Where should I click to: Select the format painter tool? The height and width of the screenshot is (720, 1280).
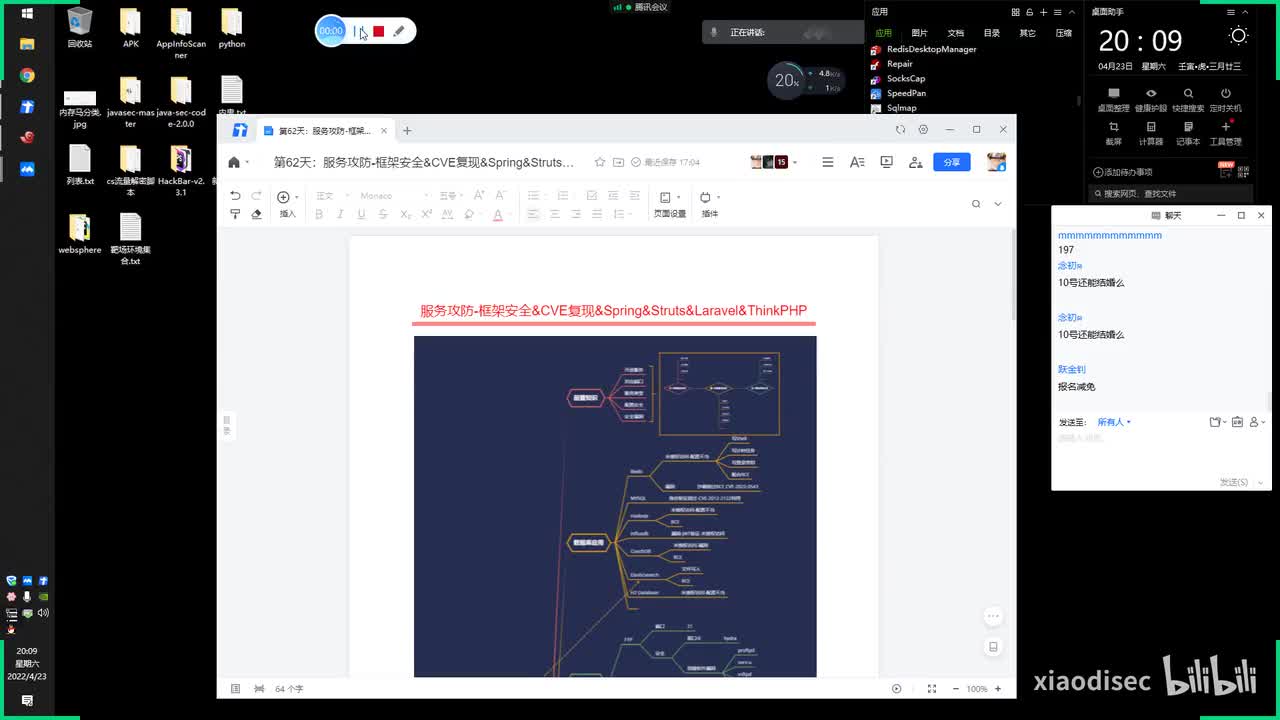tap(235, 214)
